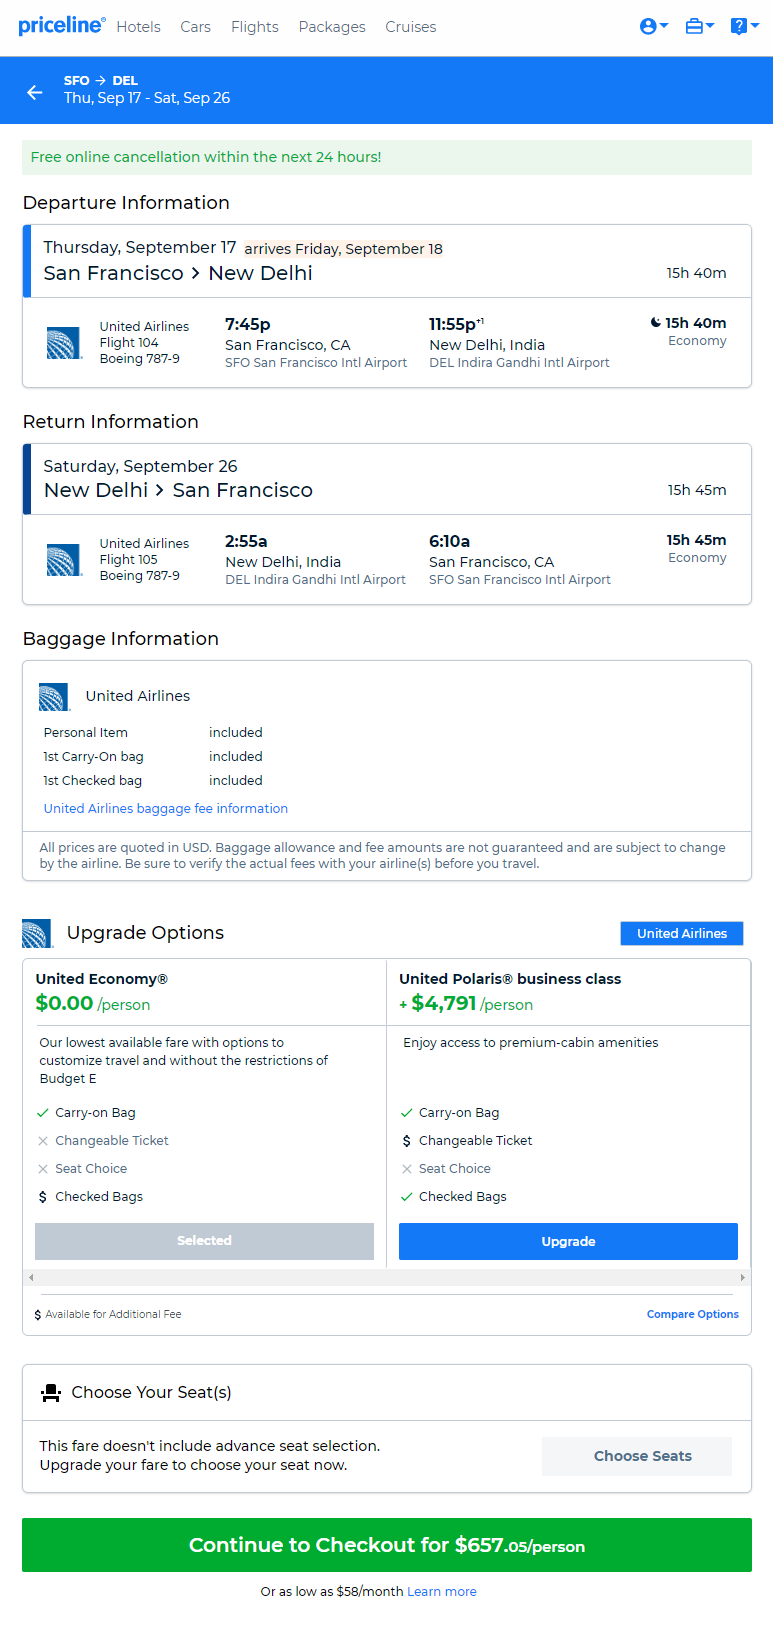Open the My Trips briefcase dropdown

699,27
